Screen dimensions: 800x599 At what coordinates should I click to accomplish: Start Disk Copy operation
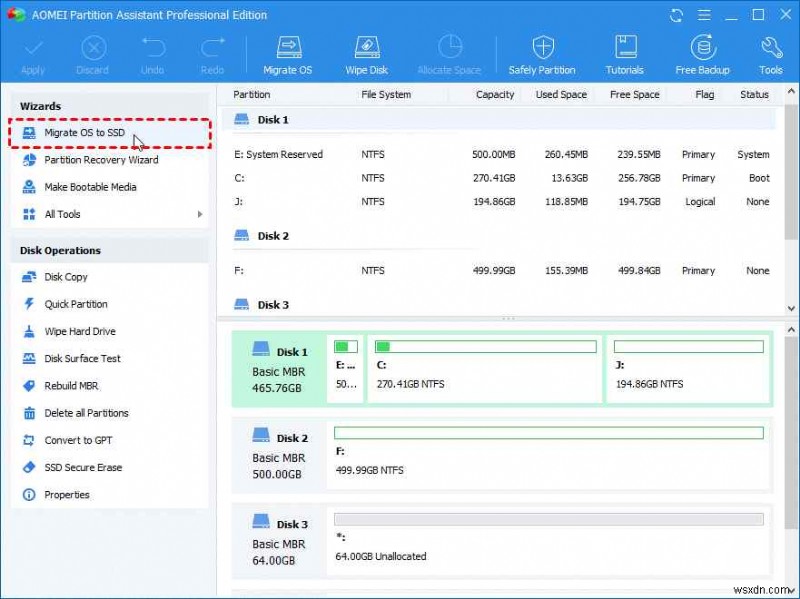tap(66, 277)
